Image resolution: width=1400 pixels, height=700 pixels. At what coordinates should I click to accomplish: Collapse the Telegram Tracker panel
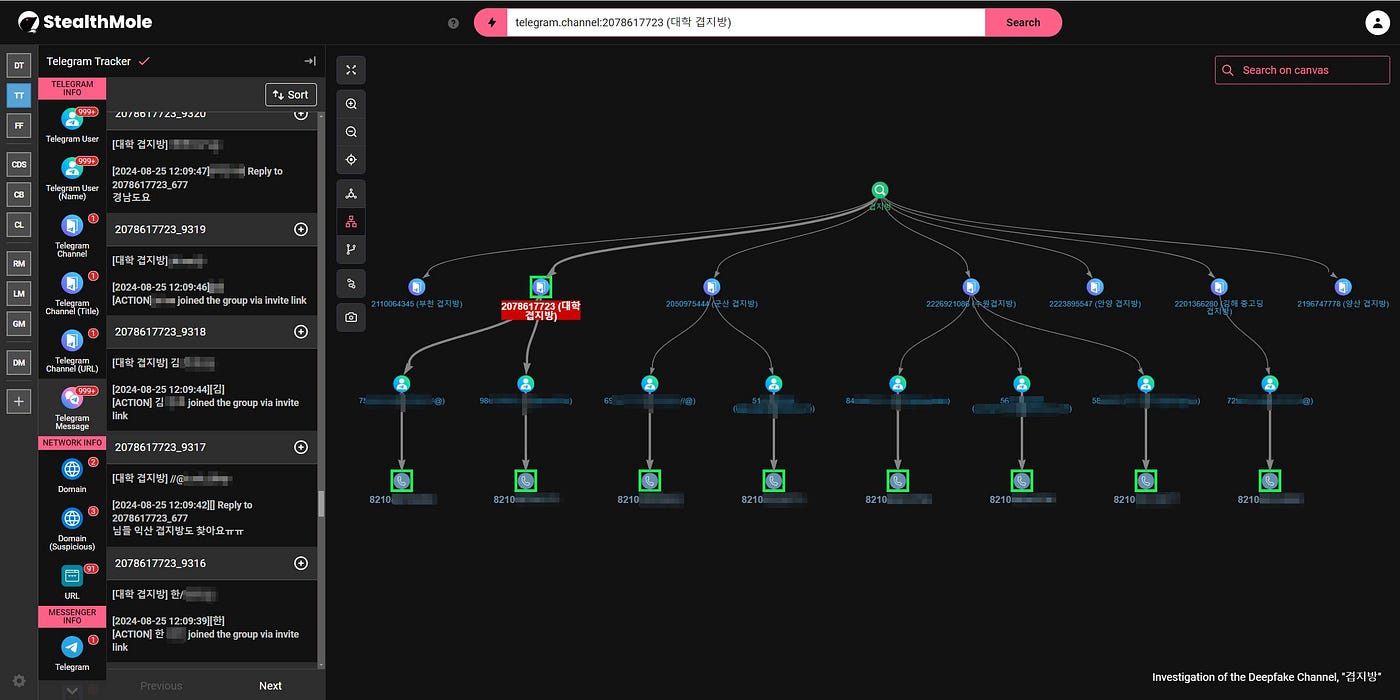point(310,61)
